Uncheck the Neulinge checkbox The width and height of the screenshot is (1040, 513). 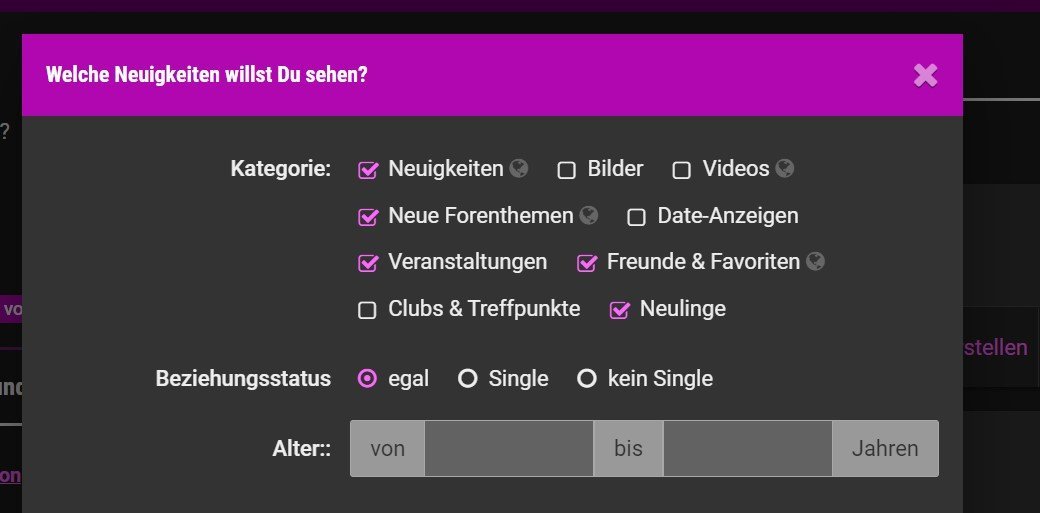pyautogui.click(x=619, y=310)
